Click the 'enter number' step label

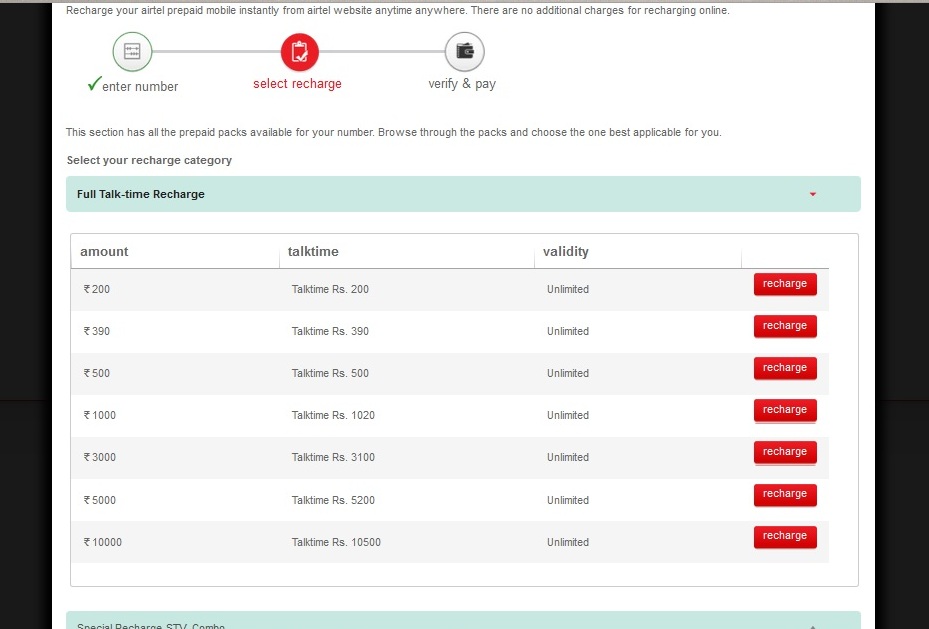pos(140,86)
